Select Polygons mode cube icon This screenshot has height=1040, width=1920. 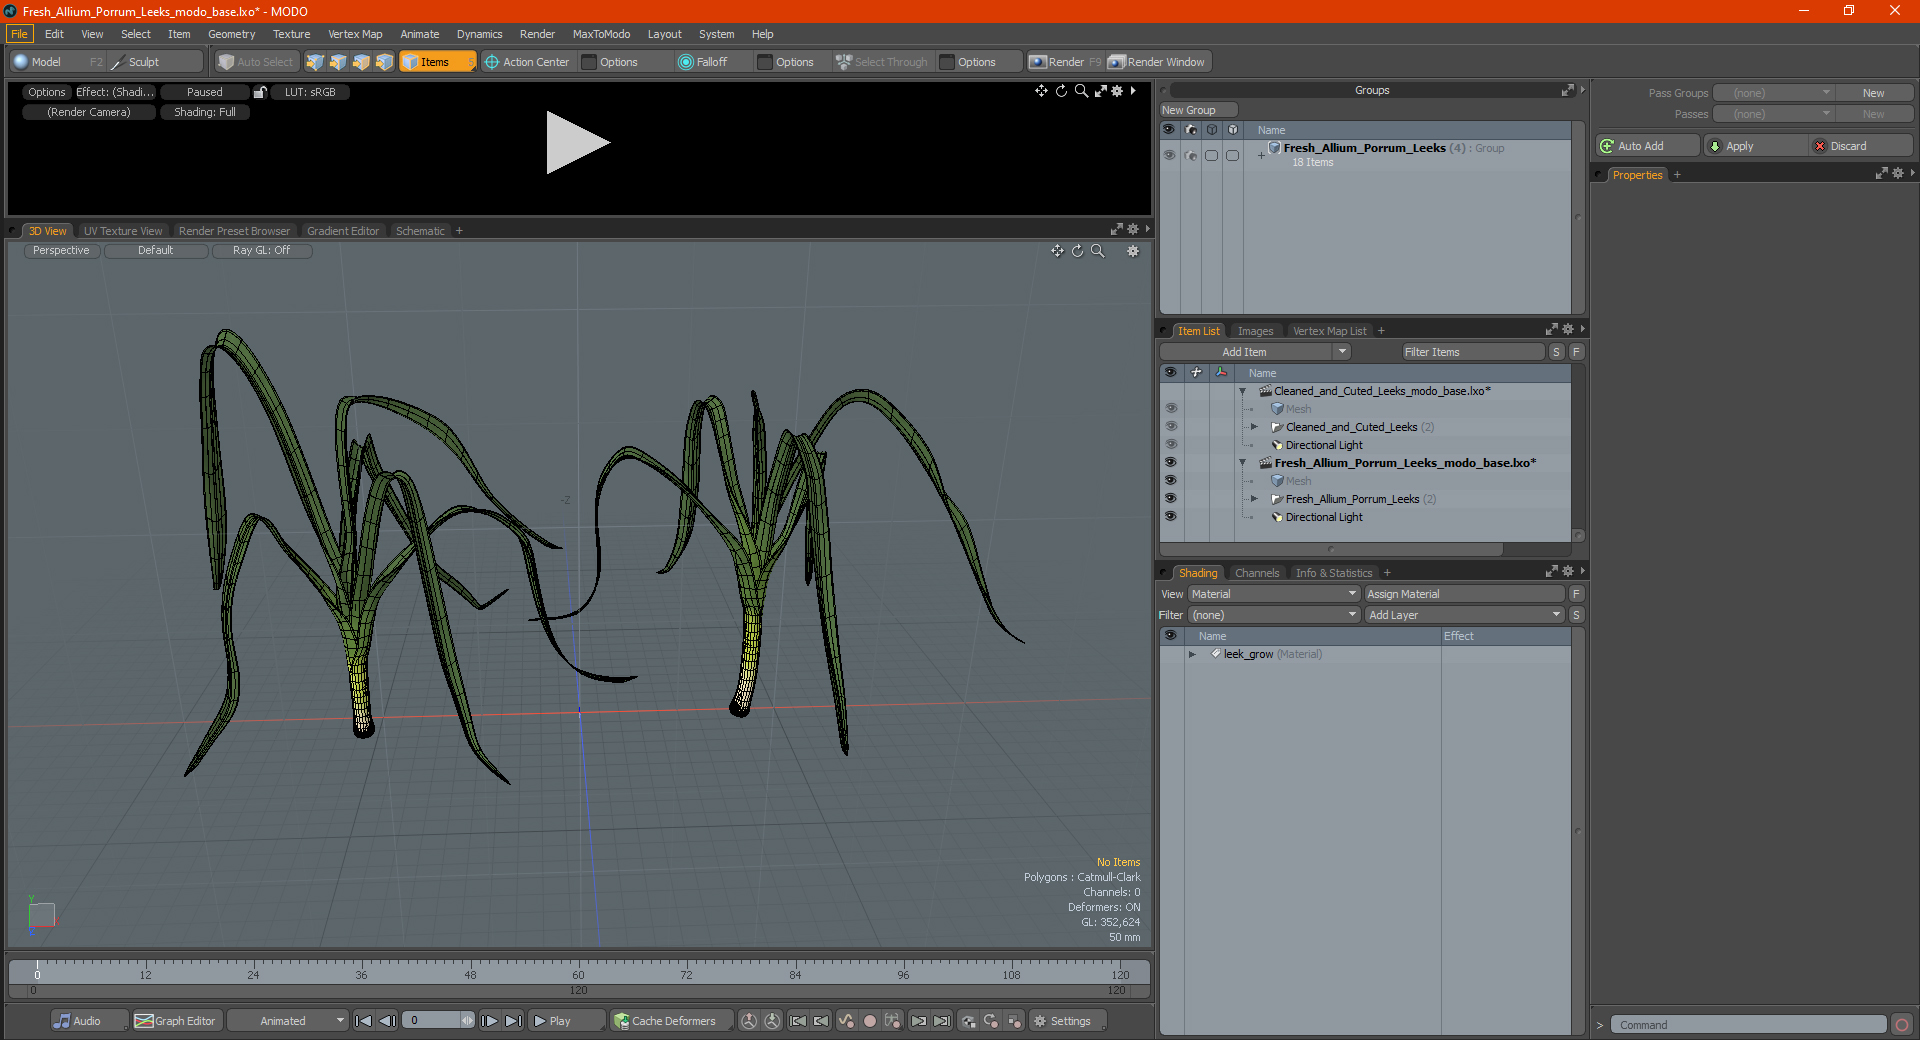(361, 62)
